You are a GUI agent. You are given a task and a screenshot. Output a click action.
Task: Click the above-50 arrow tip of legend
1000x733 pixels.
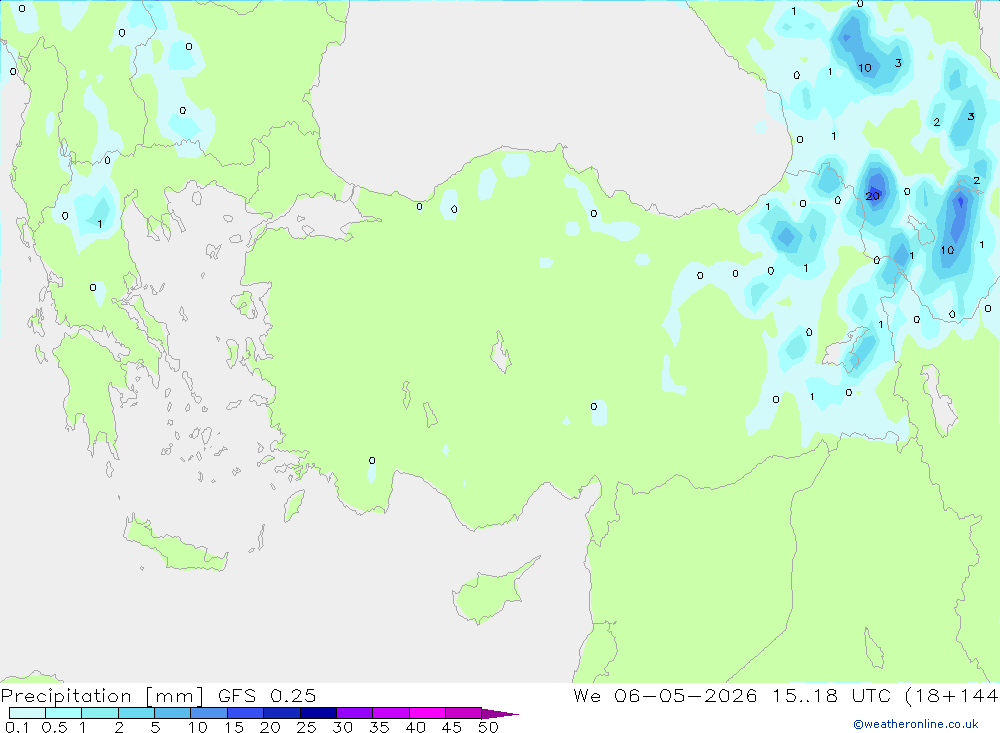click(x=500, y=713)
